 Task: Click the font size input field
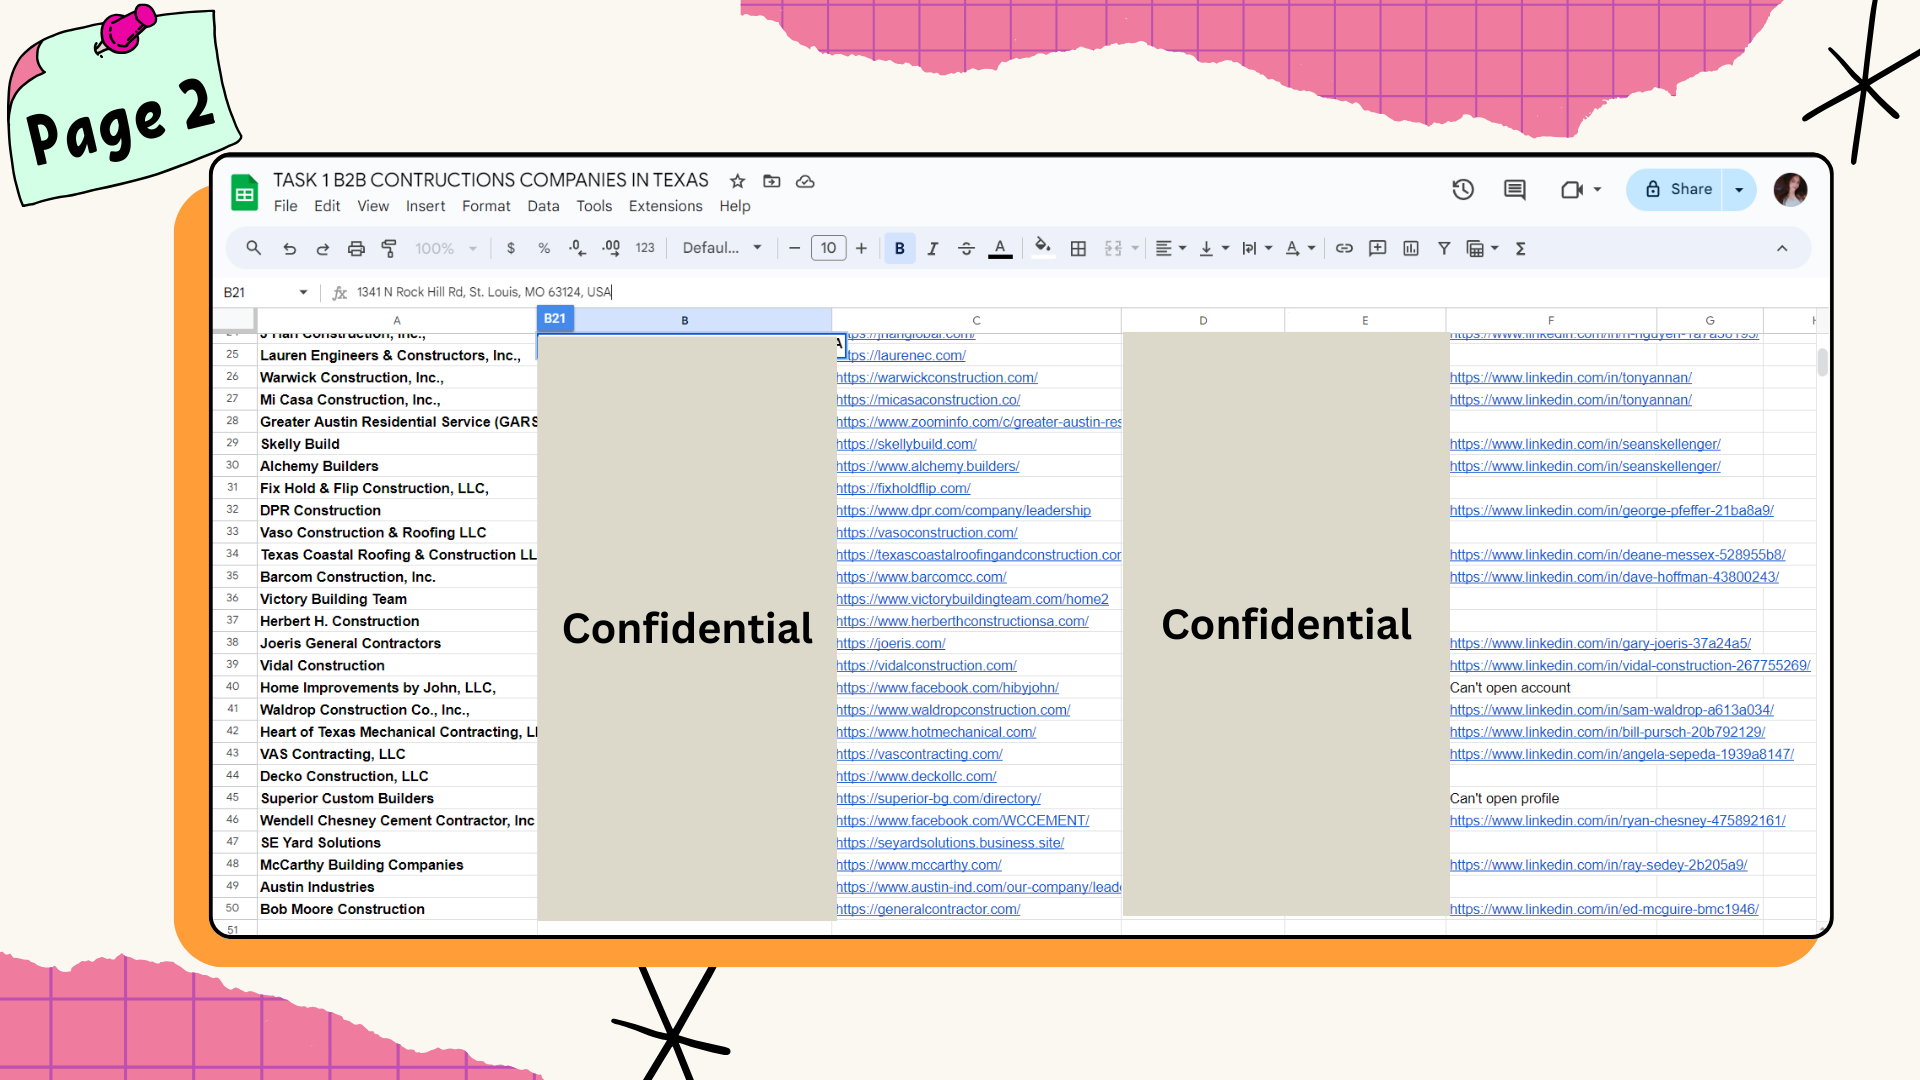828,248
